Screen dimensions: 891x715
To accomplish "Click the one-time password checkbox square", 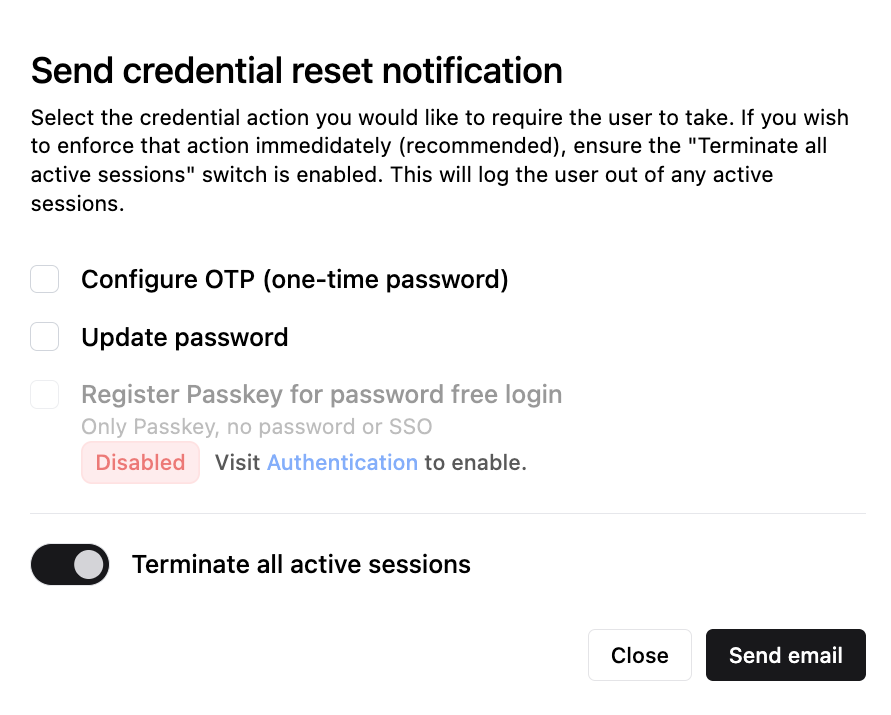I will click(x=44, y=279).
